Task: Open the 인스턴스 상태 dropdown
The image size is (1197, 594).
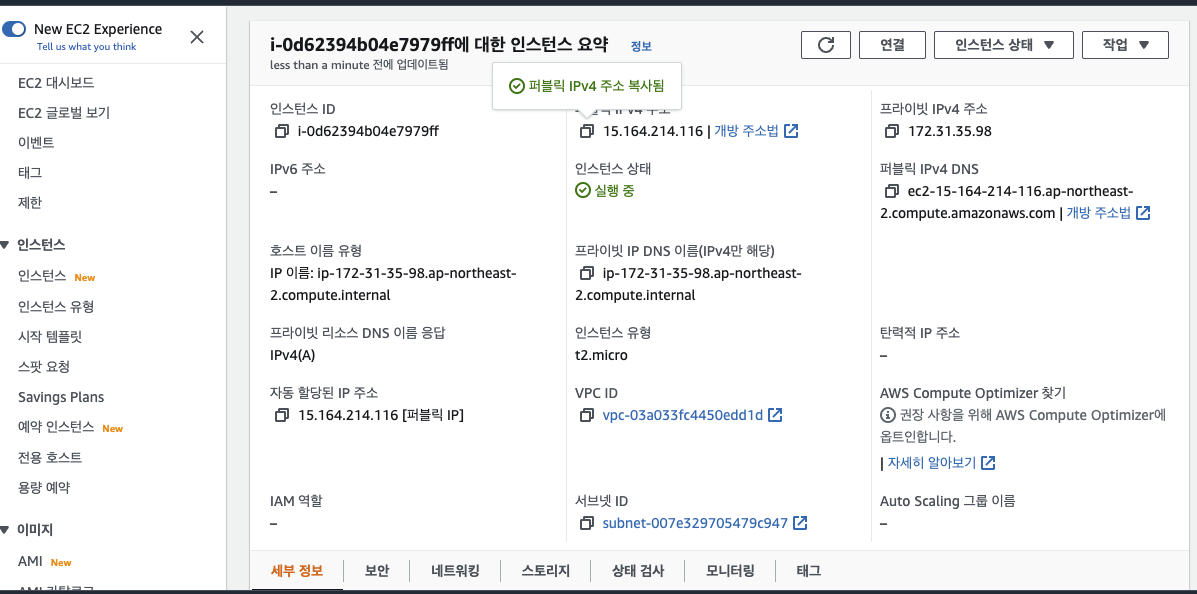Action: (1004, 45)
